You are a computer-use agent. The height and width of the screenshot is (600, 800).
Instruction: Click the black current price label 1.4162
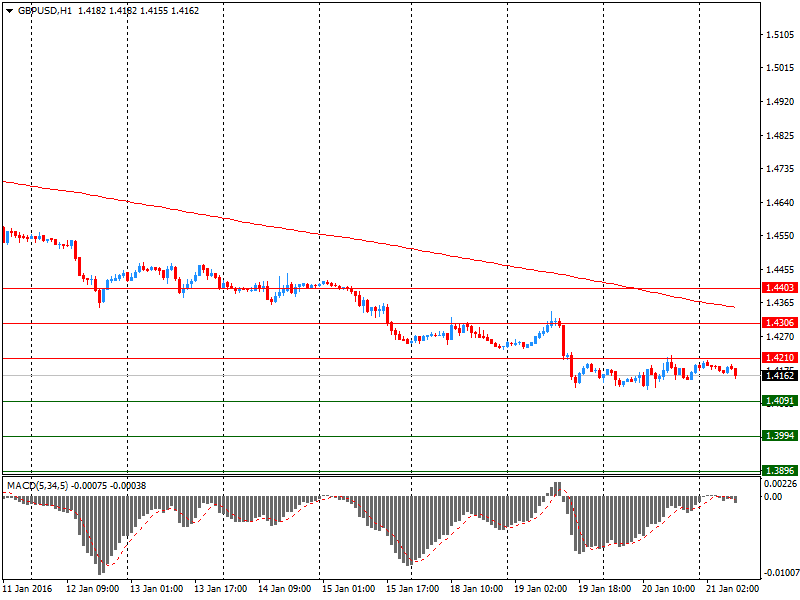pyautogui.click(x=780, y=376)
